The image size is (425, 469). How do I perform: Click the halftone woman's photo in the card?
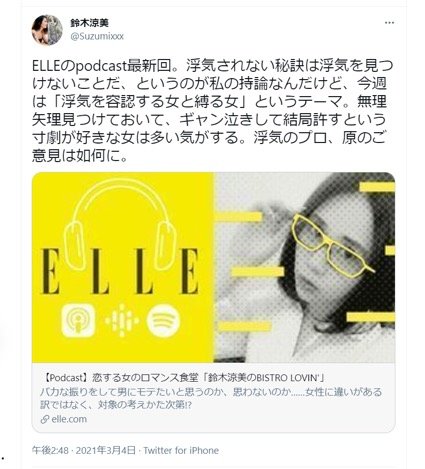tap(304, 267)
